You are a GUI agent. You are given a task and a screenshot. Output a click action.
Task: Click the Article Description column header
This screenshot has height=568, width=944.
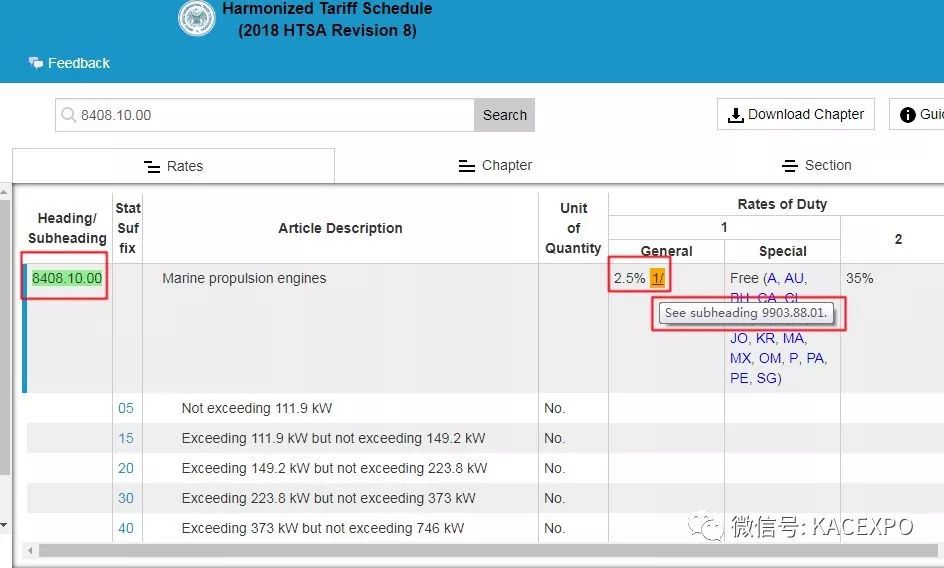pyautogui.click(x=340, y=228)
